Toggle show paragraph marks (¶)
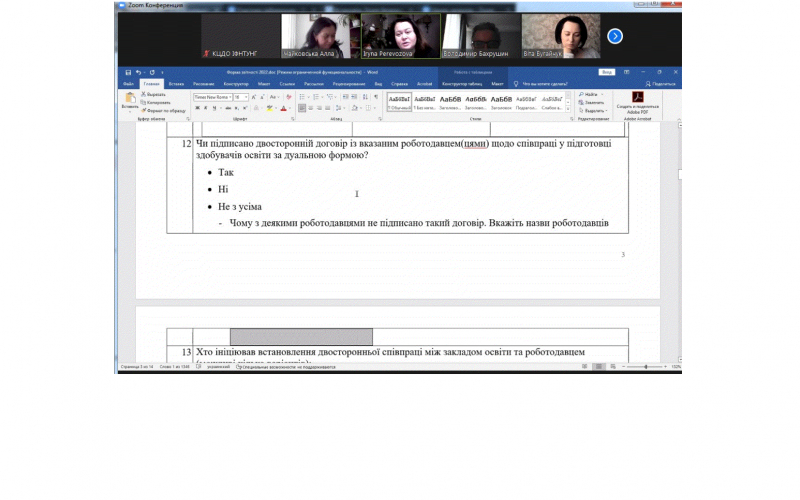This screenshot has height=500, width=800. (x=376, y=97)
